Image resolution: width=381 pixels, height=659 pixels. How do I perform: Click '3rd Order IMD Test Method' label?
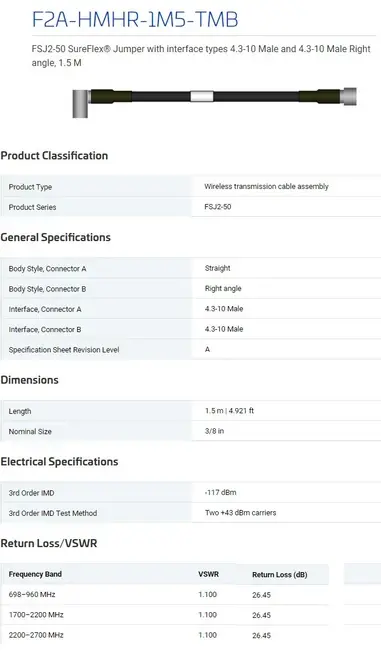click(x=53, y=513)
